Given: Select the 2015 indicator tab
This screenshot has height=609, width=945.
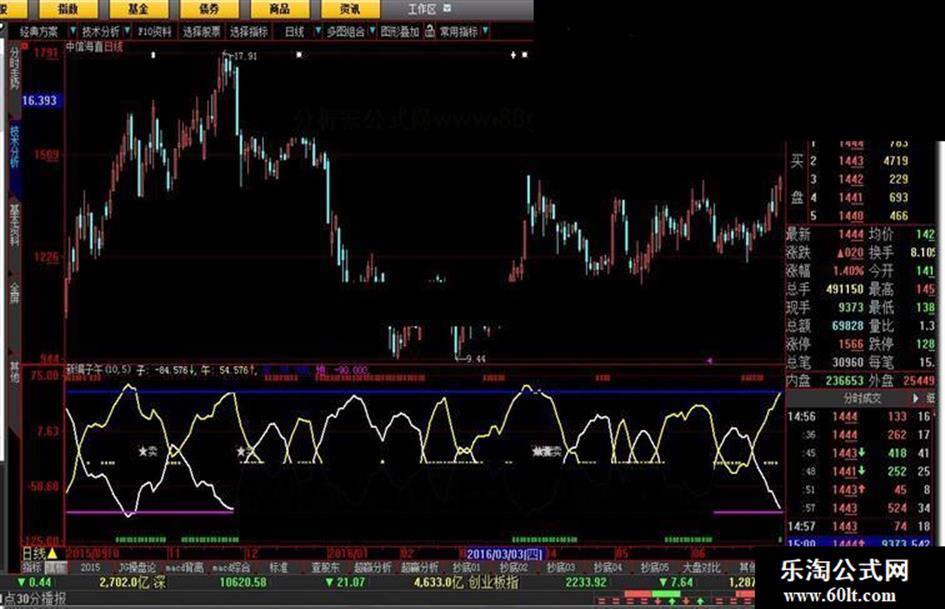Looking at the screenshot, I should pos(90,567).
